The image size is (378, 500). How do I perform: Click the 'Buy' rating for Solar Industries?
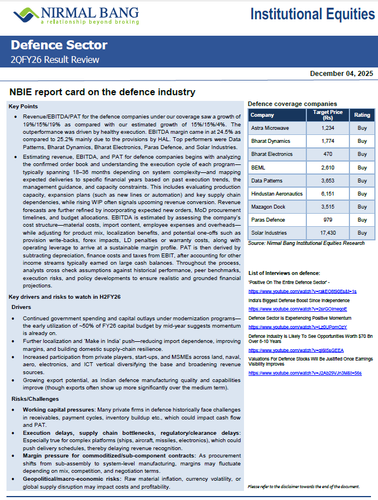362,233
